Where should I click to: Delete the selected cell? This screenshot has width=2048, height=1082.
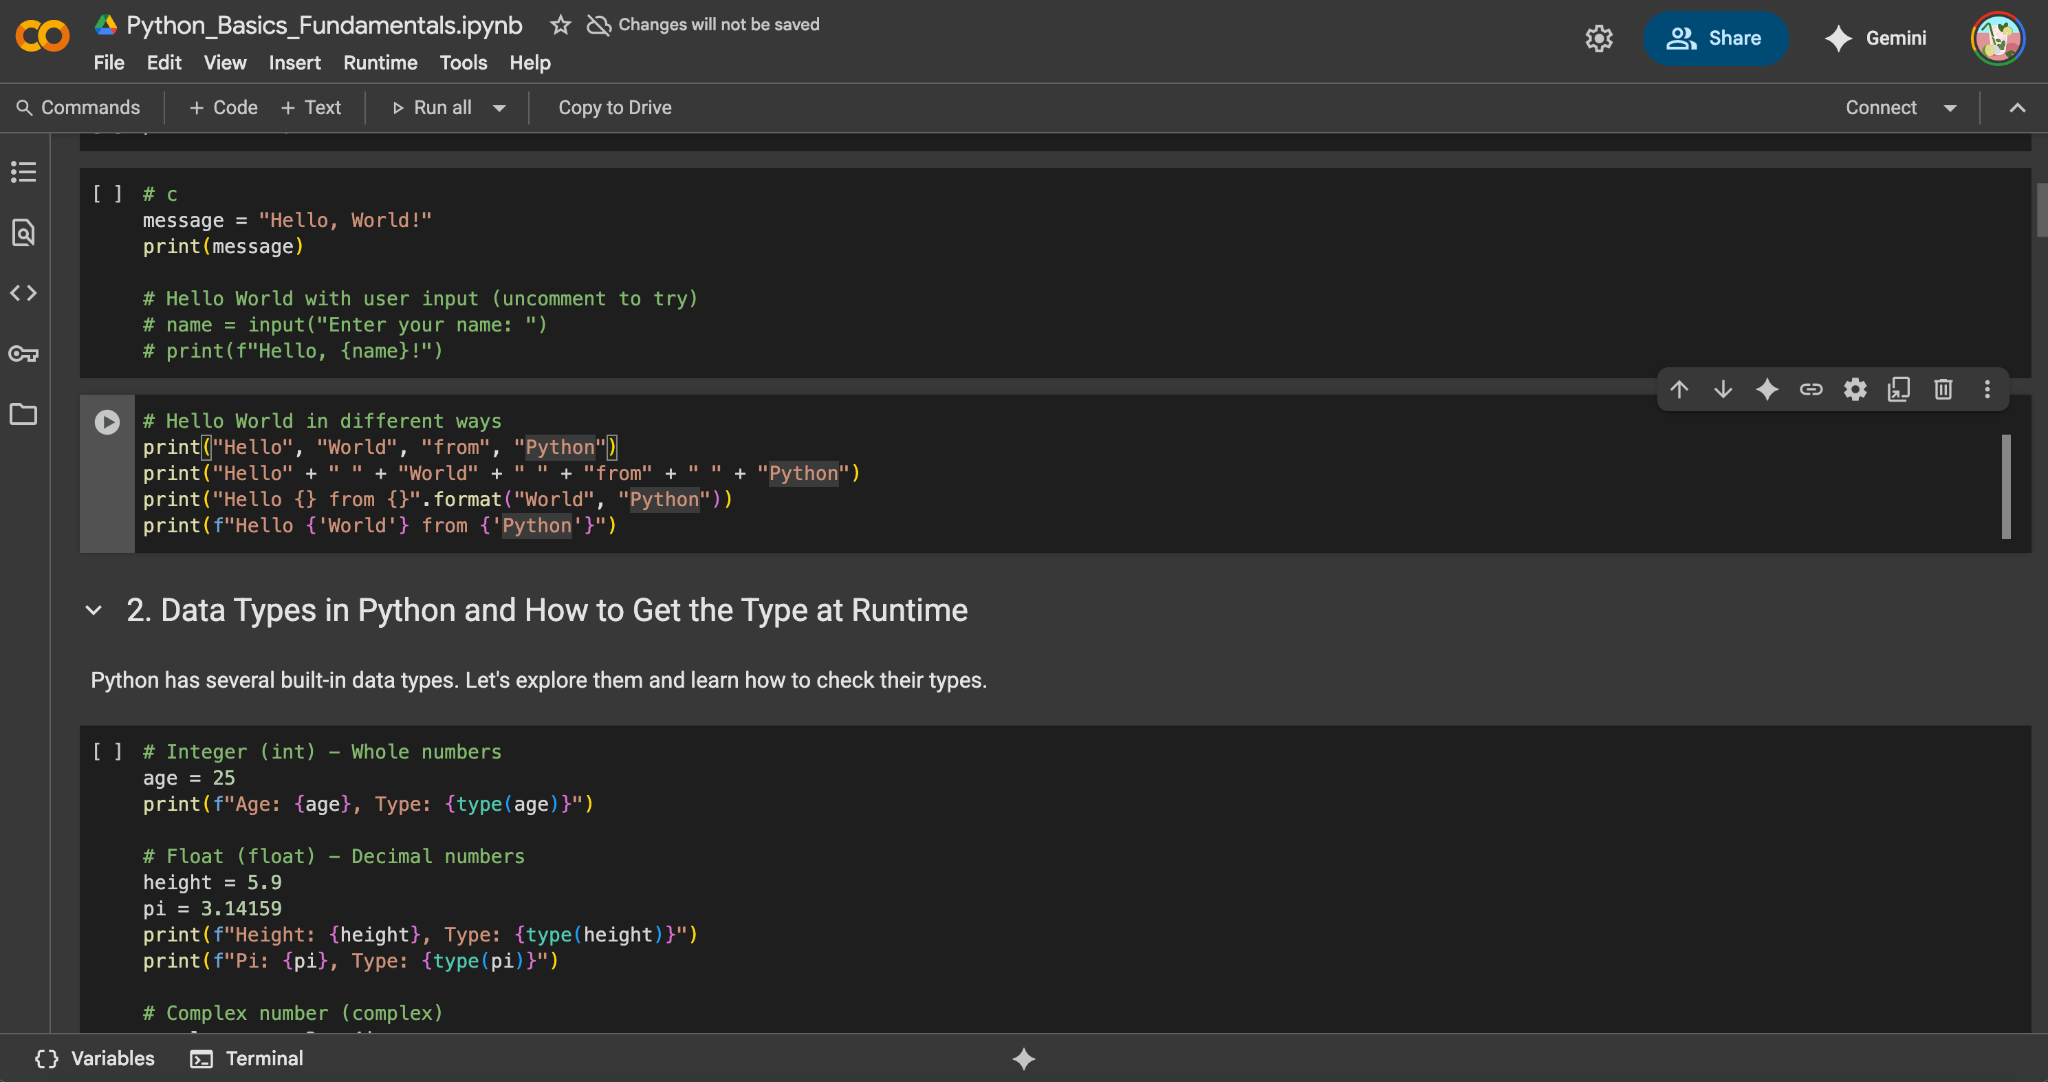click(x=1943, y=389)
